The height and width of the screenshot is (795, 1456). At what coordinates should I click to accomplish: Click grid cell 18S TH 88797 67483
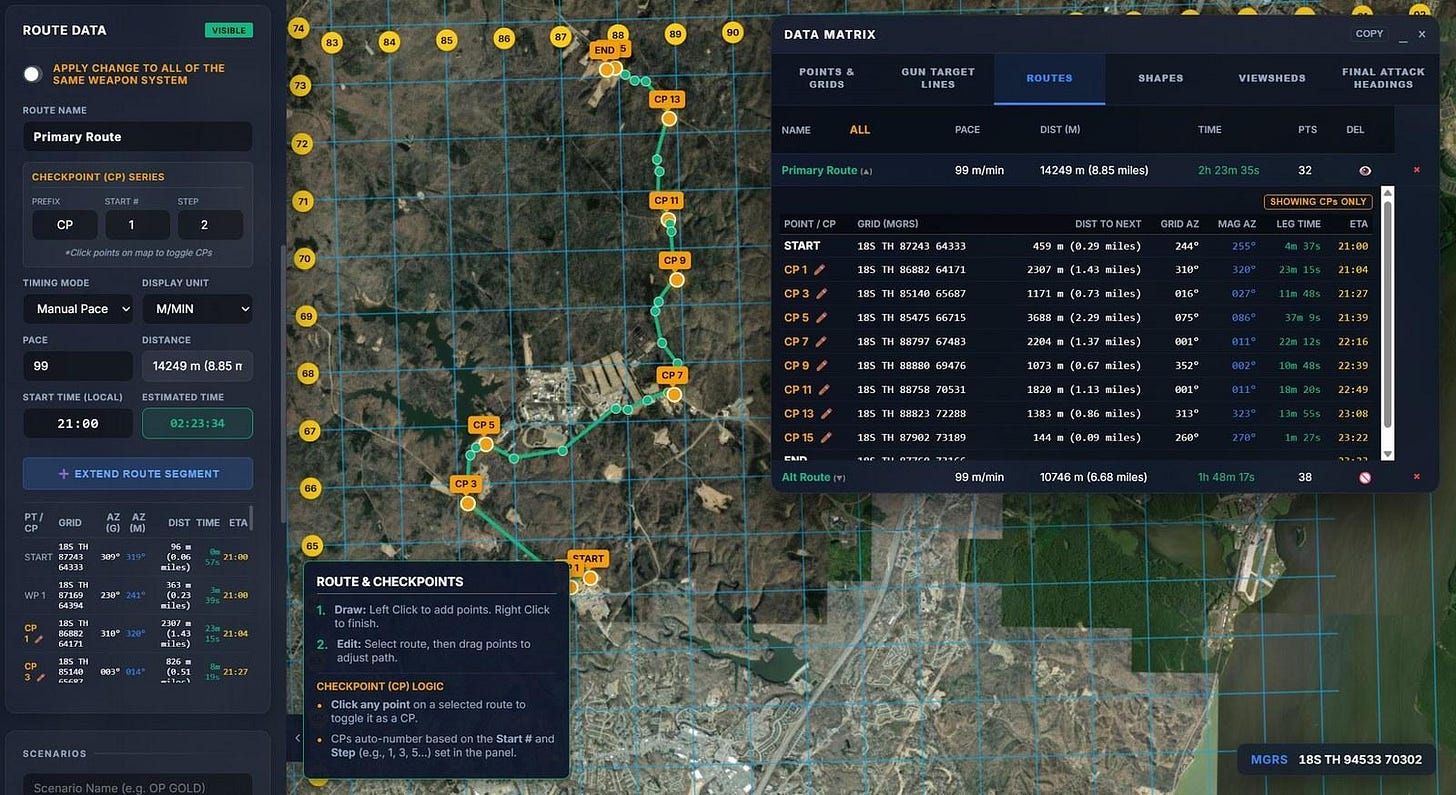coord(911,342)
